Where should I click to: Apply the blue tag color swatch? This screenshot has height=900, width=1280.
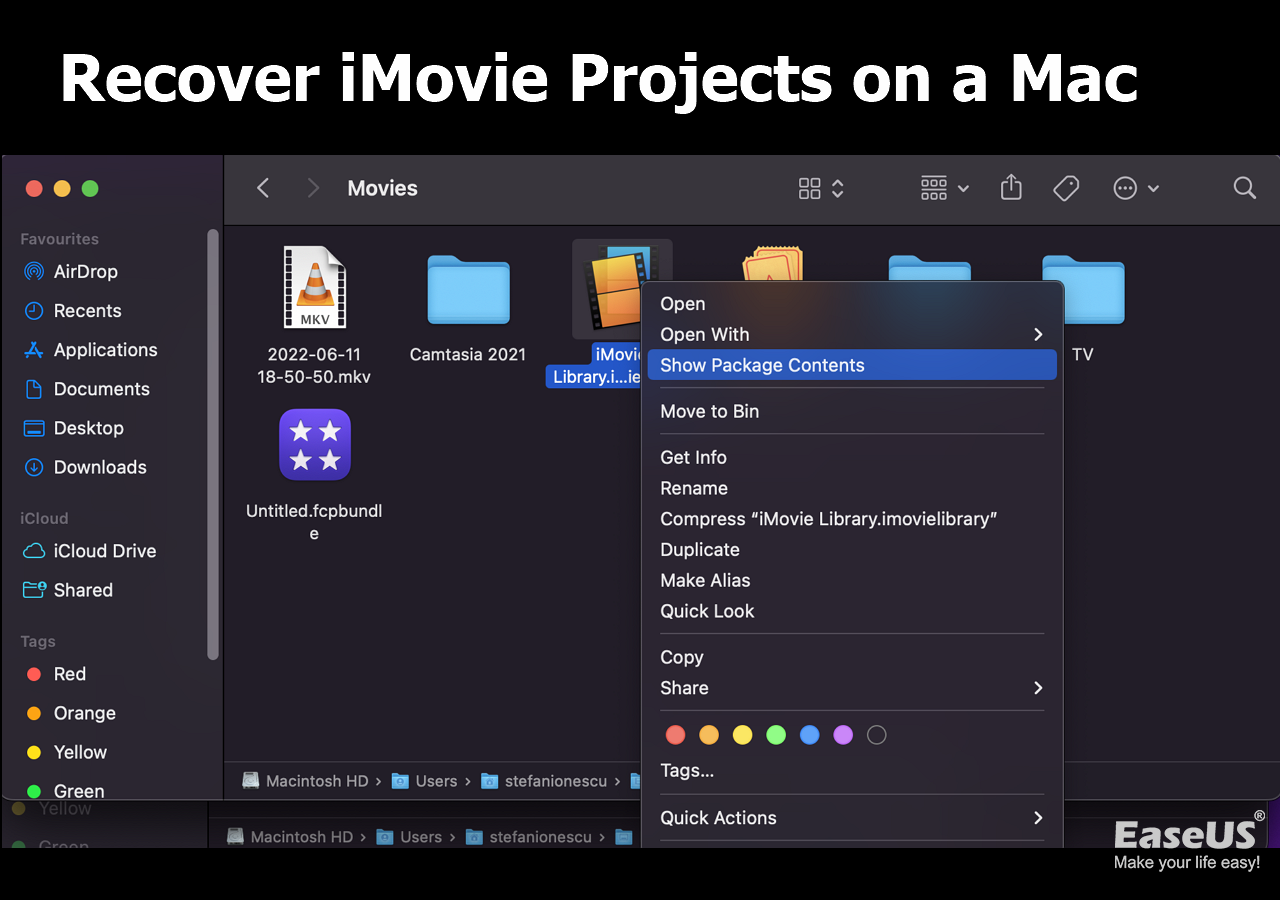pyautogui.click(x=809, y=734)
